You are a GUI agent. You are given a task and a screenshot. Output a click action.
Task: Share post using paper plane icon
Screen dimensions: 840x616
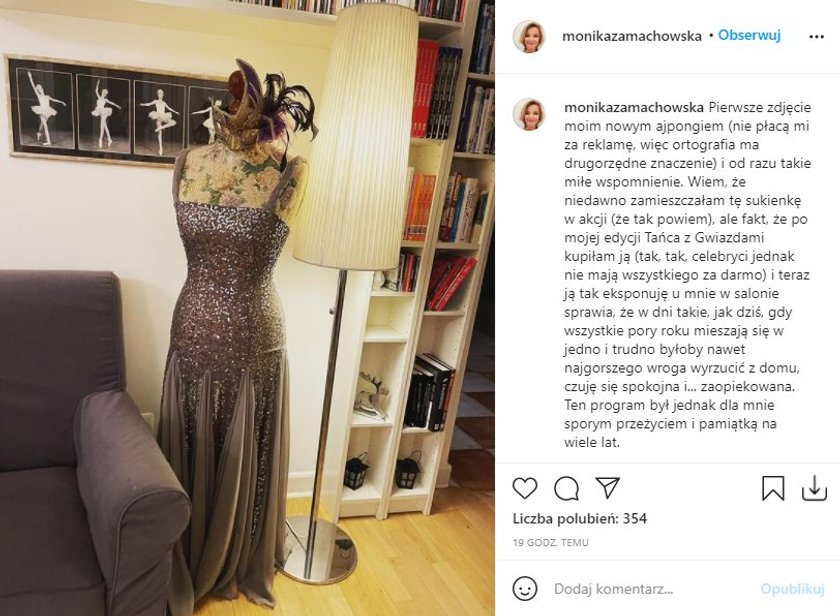pyautogui.click(x=608, y=487)
